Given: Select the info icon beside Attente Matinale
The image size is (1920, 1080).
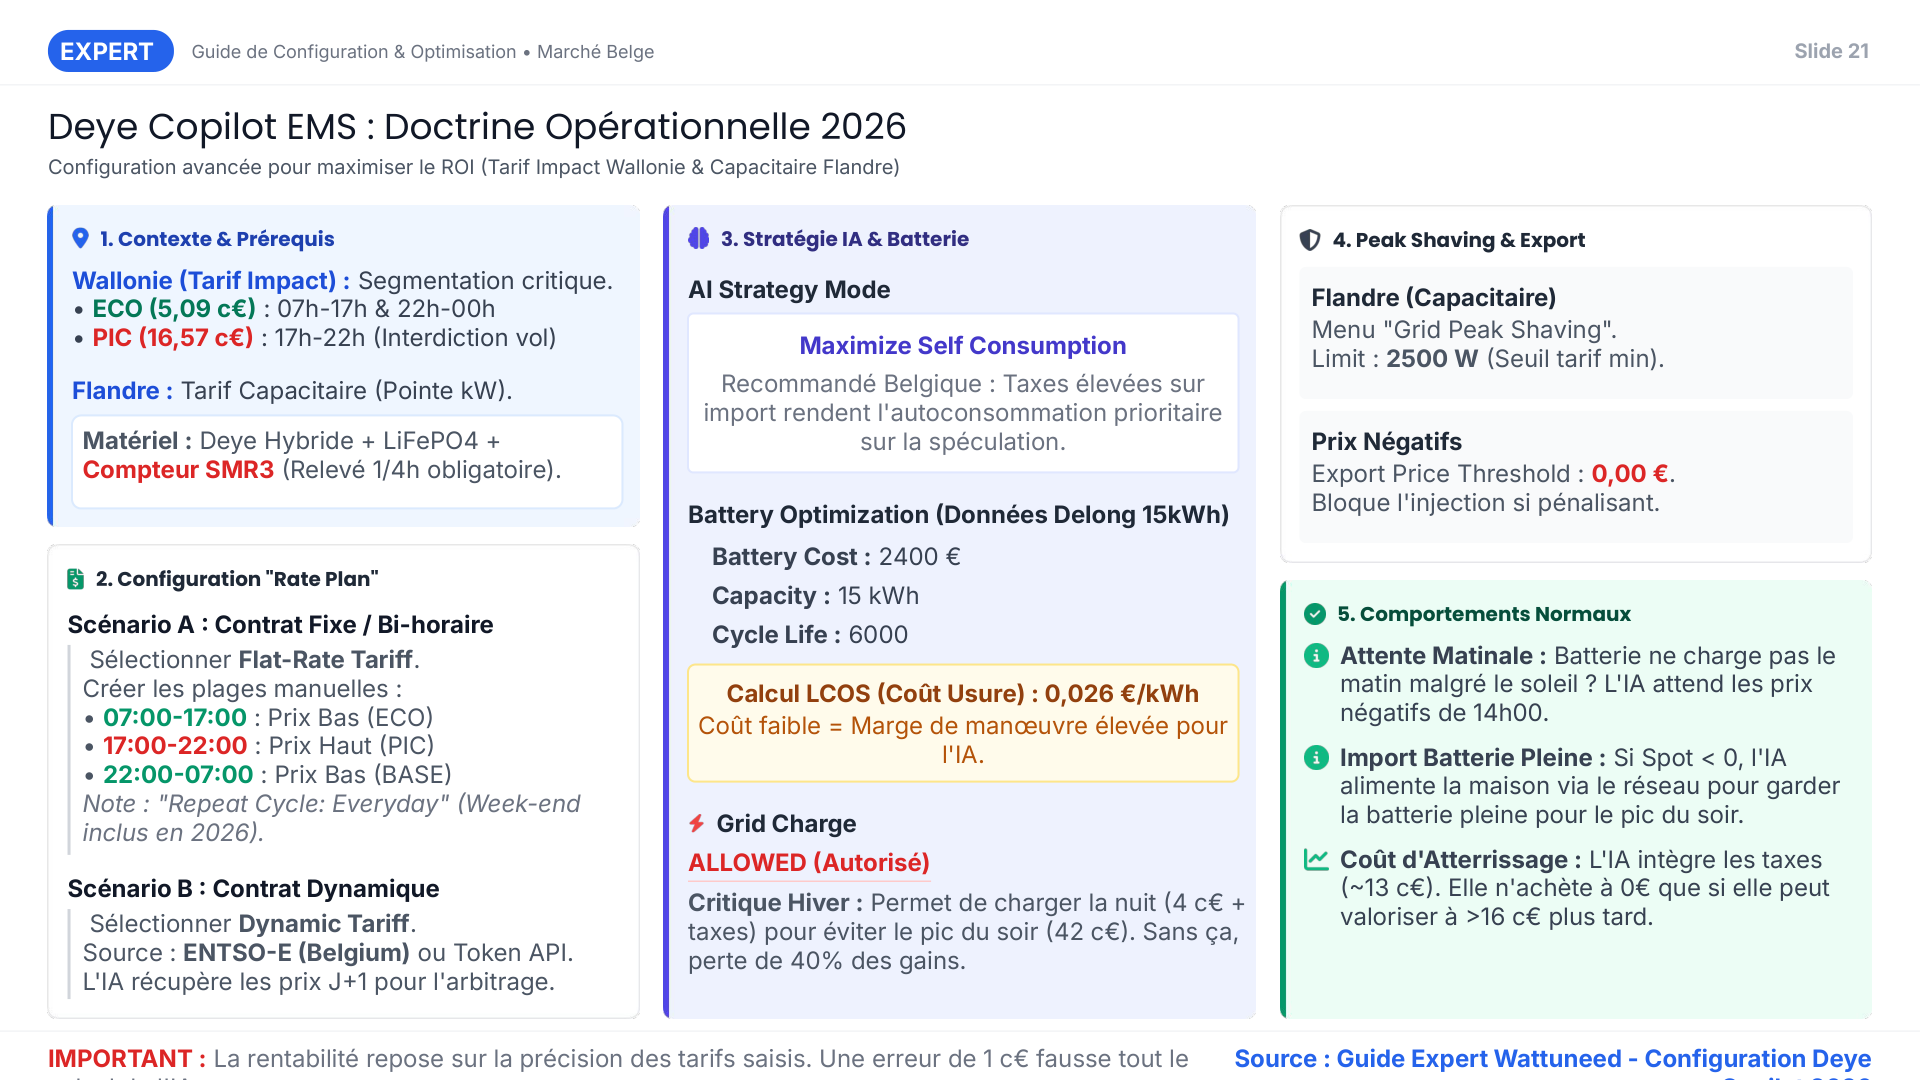Looking at the screenshot, I should [x=1315, y=656].
